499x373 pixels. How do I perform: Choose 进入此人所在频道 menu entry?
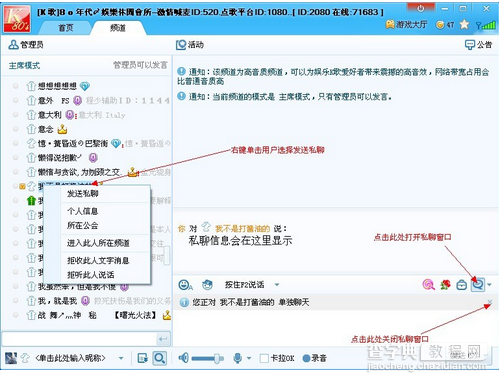point(98,243)
